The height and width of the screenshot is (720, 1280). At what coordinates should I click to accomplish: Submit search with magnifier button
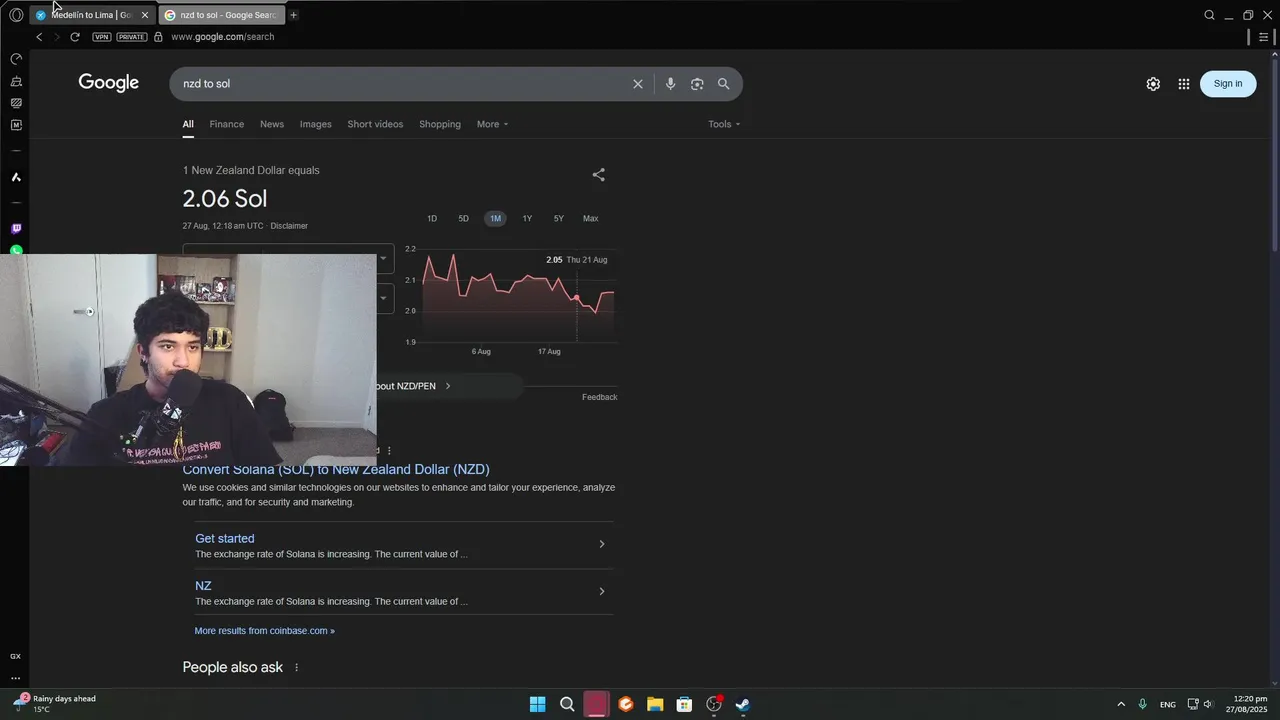724,84
